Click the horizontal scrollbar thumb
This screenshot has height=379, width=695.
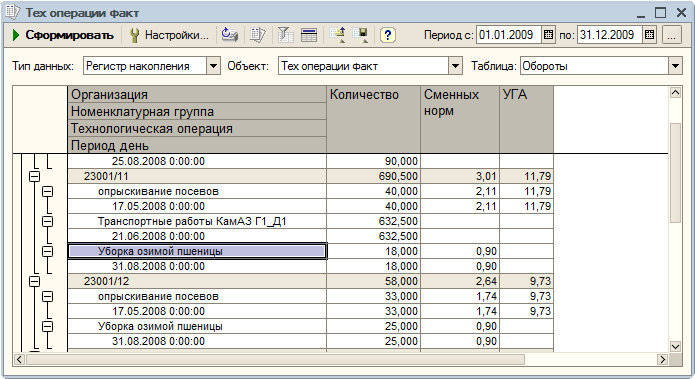point(275,359)
